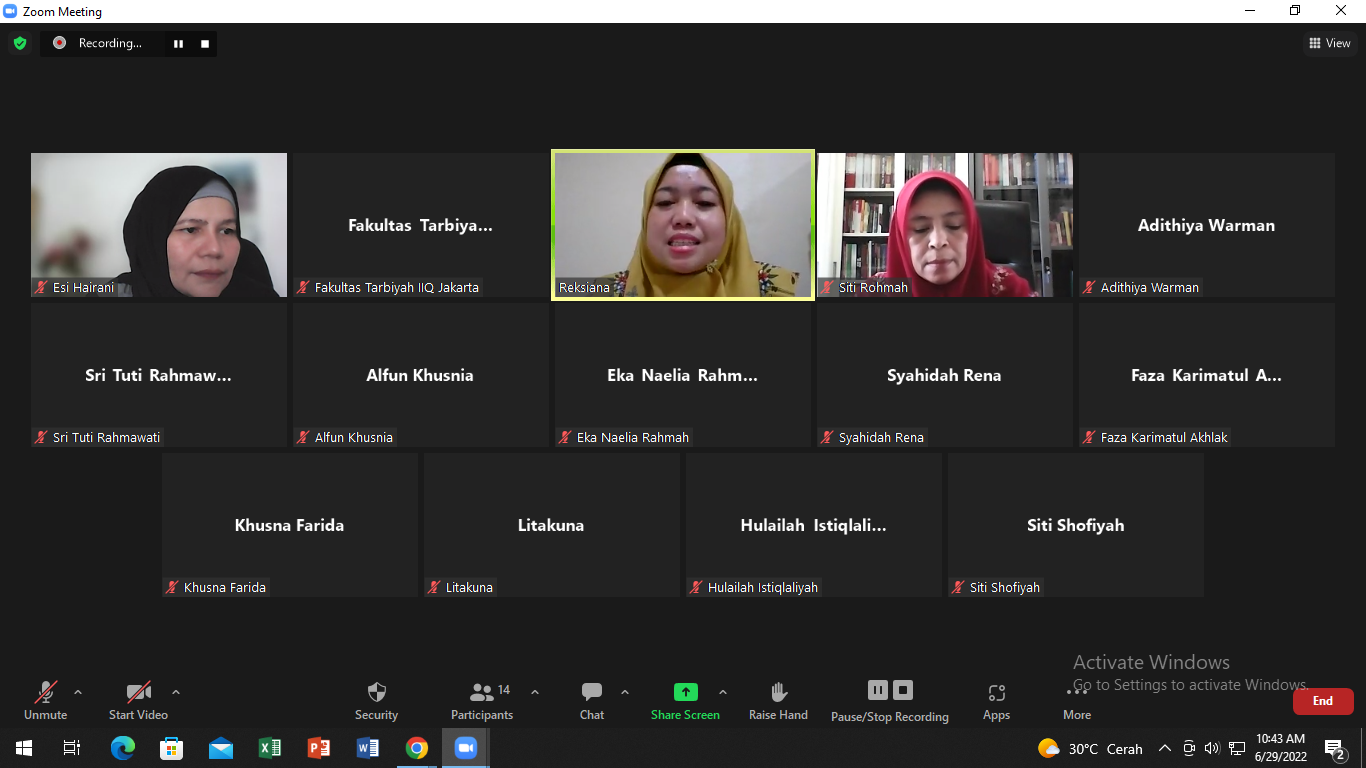1366x768 pixels.
Task: Select the Faza Karimatul Akhlak participant tile
Action: (1207, 375)
